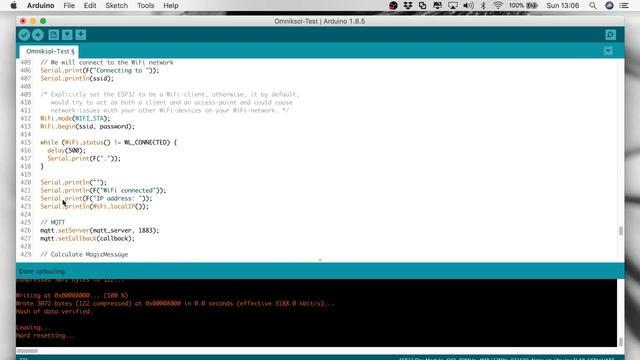
Task: Open the Apple menu
Action: [x=13, y=5]
